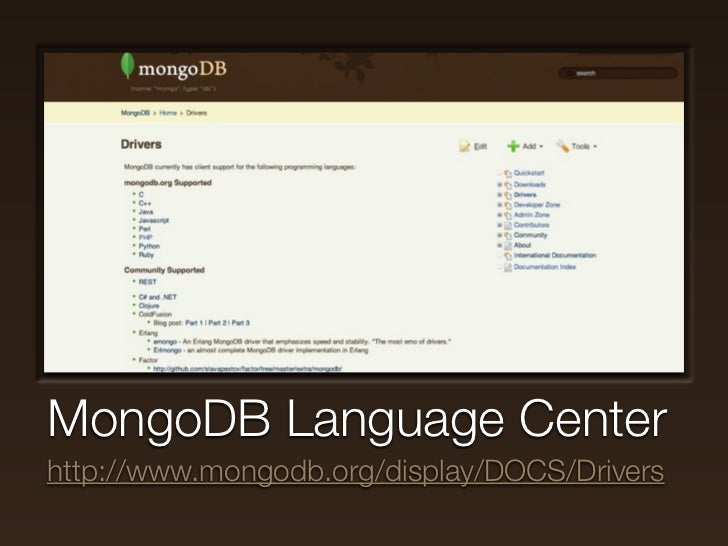Click the MongoDB leaf logo
728x546 pixels.
coord(127,65)
